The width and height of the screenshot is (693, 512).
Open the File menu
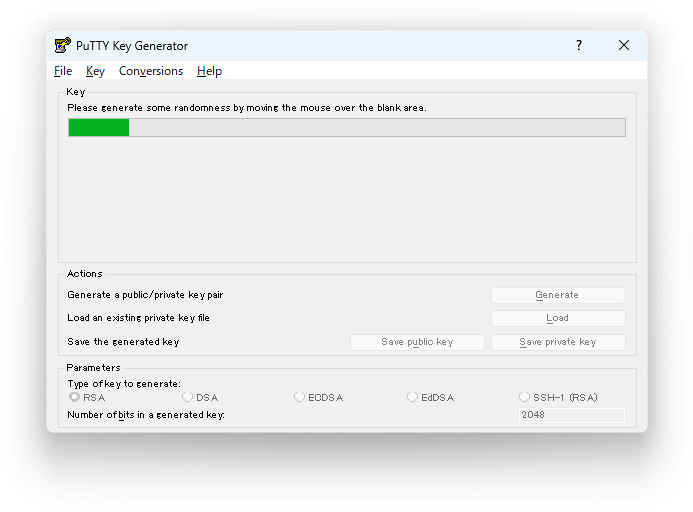[63, 71]
